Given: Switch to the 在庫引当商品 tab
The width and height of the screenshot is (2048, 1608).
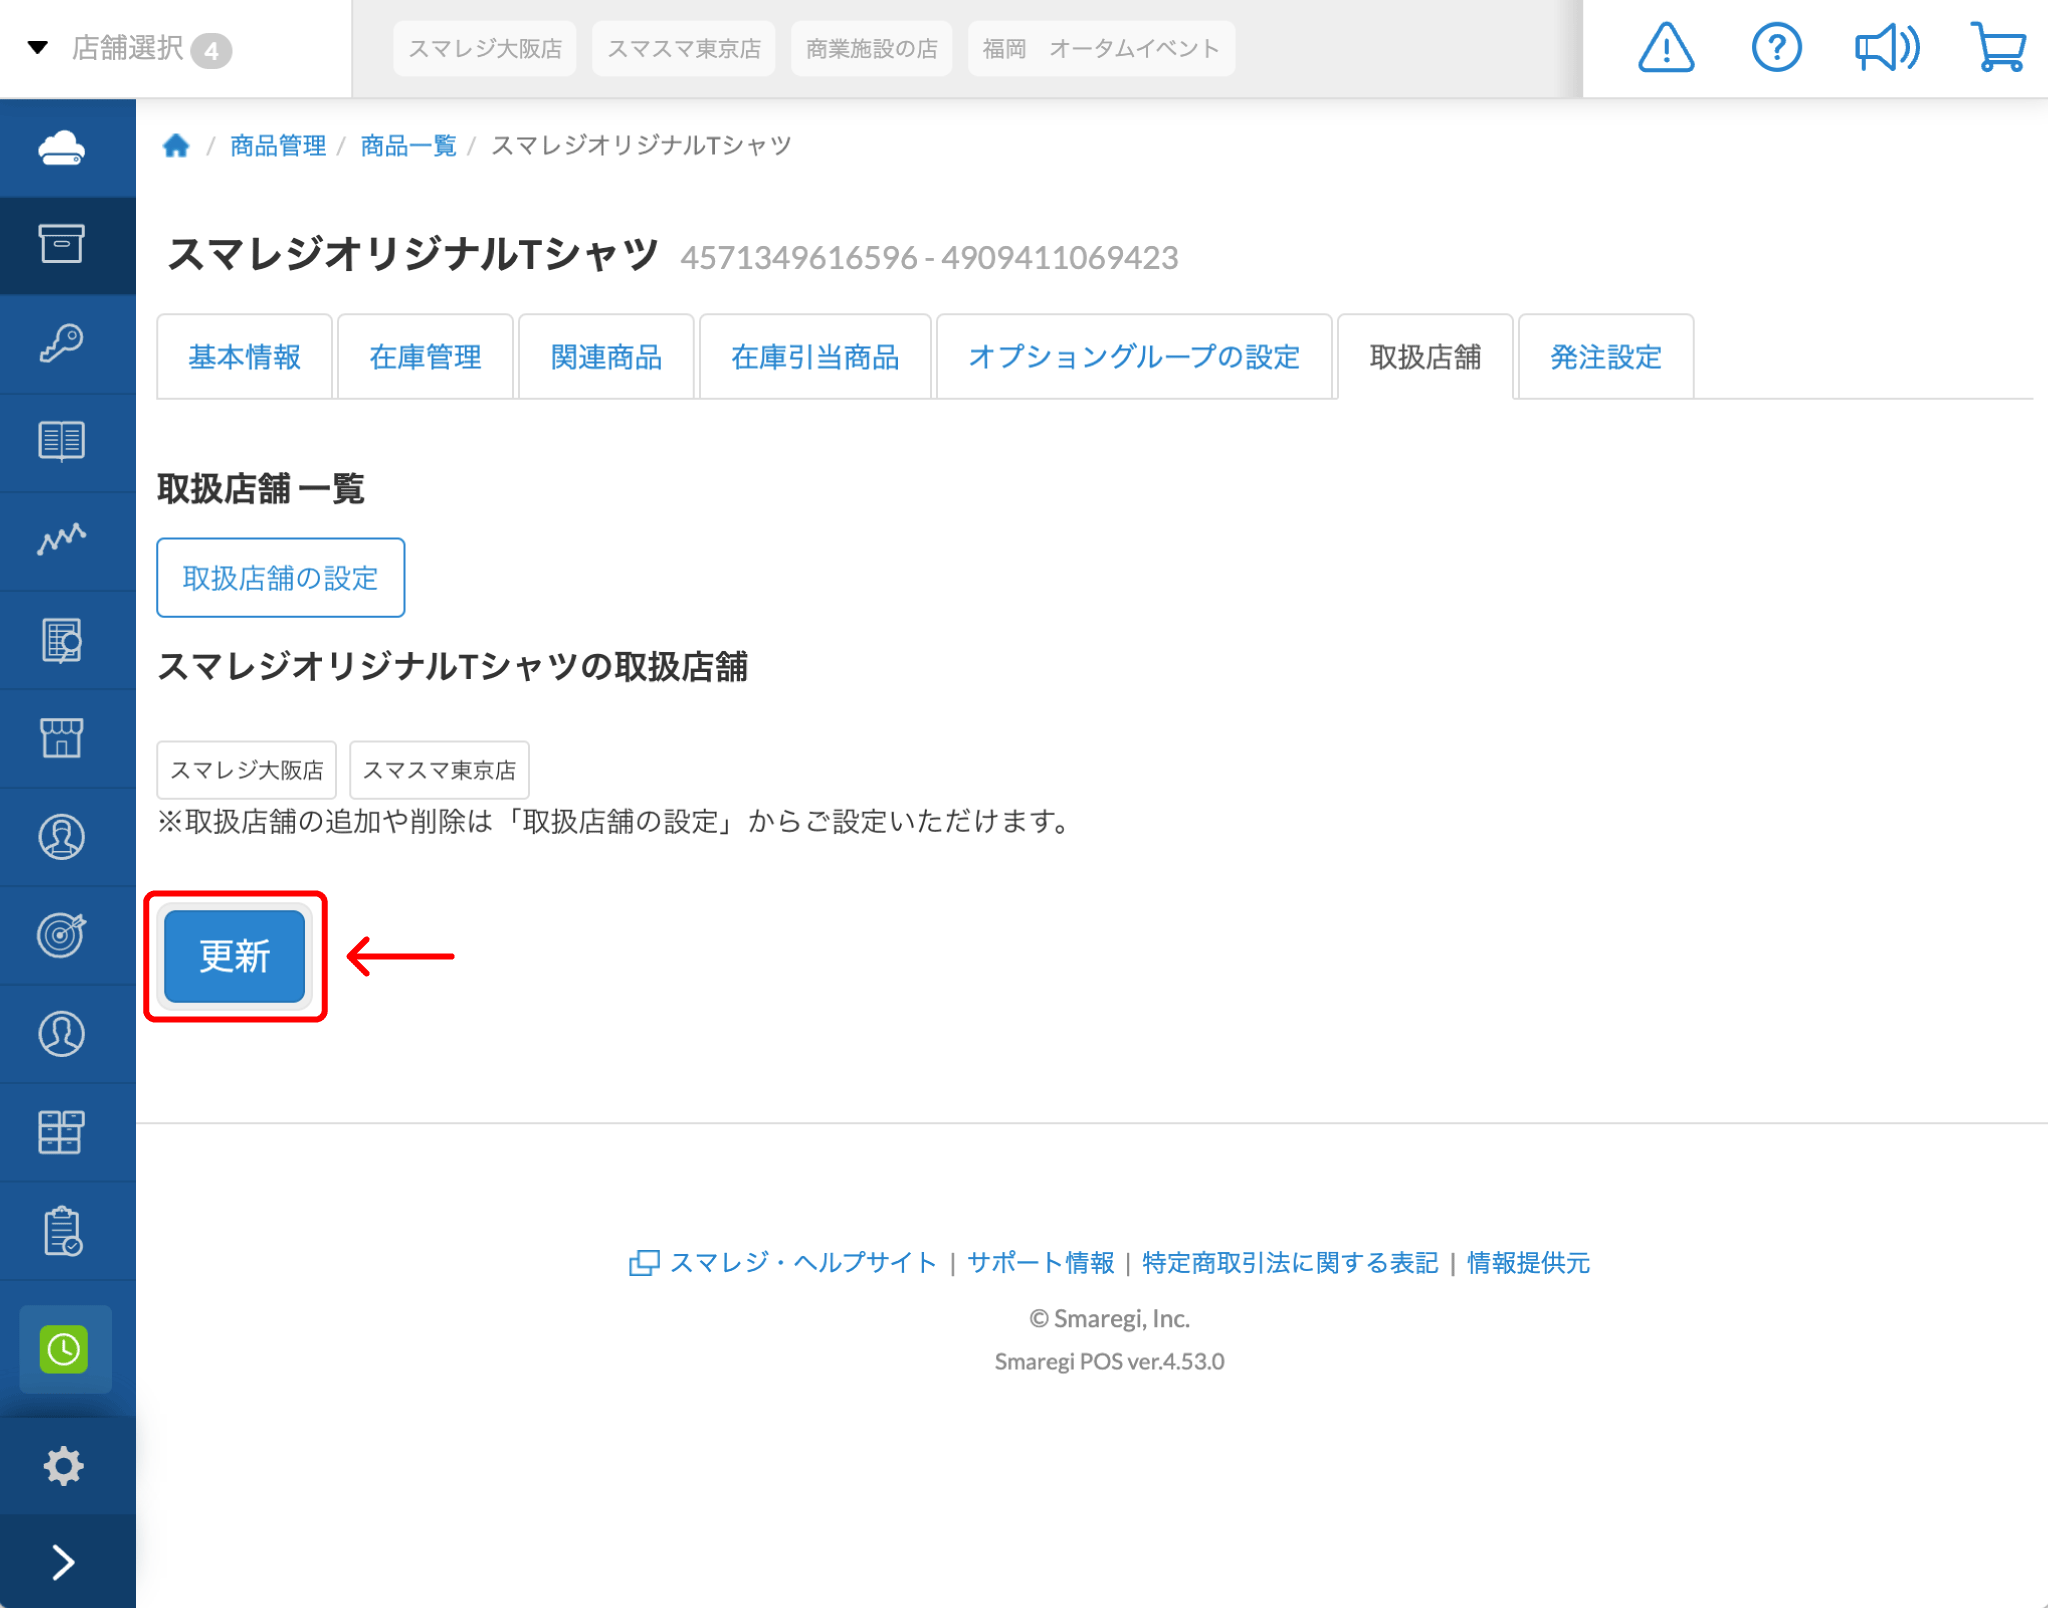Looking at the screenshot, I should [x=815, y=357].
